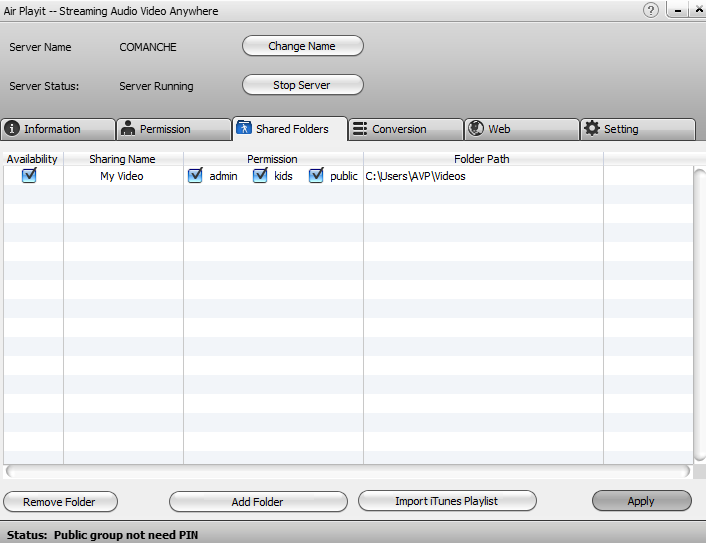This screenshot has height=543, width=706.
Task: Minimize the Air Playit window
Action: click(678, 10)
